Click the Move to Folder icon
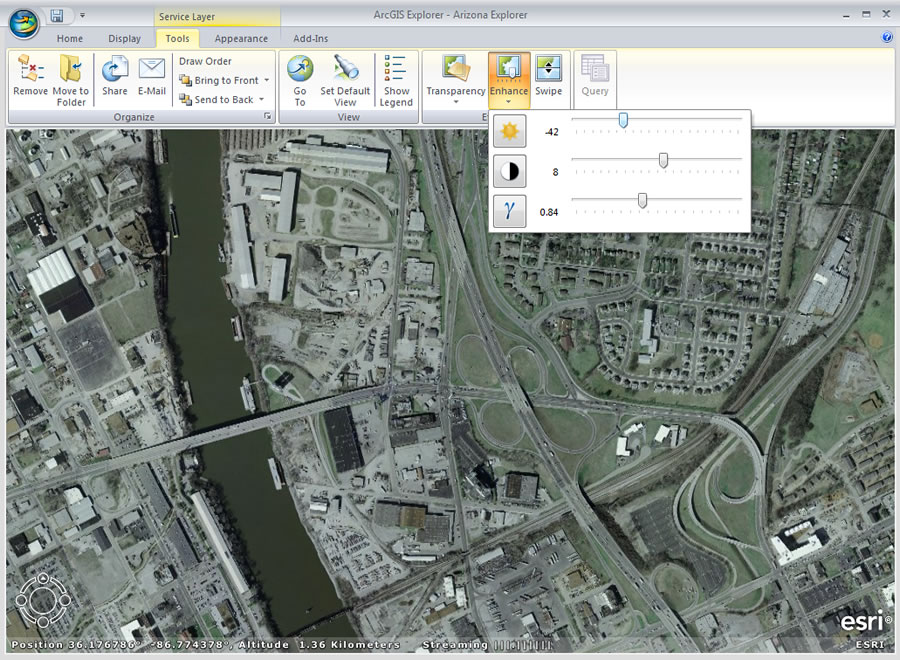The height and width of the screenshot is (660, 900). pos(71,70)
